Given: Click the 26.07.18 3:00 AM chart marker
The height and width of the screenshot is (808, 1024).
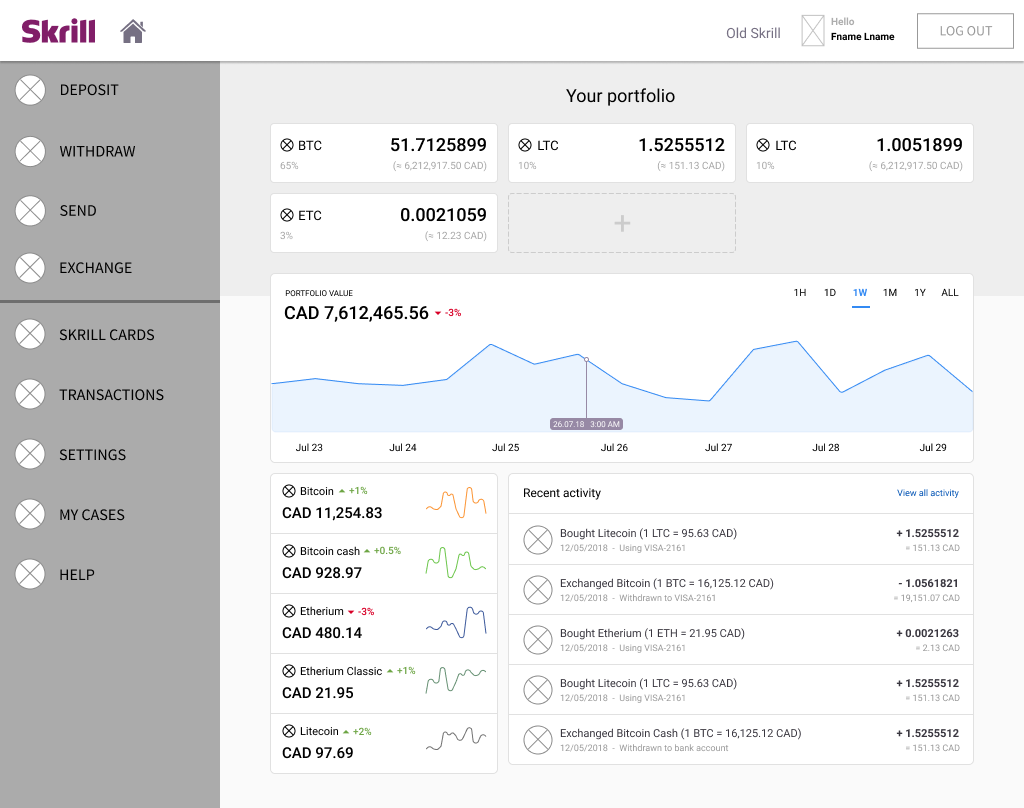Looking at the screenshot, I should (x=586, y=424).
